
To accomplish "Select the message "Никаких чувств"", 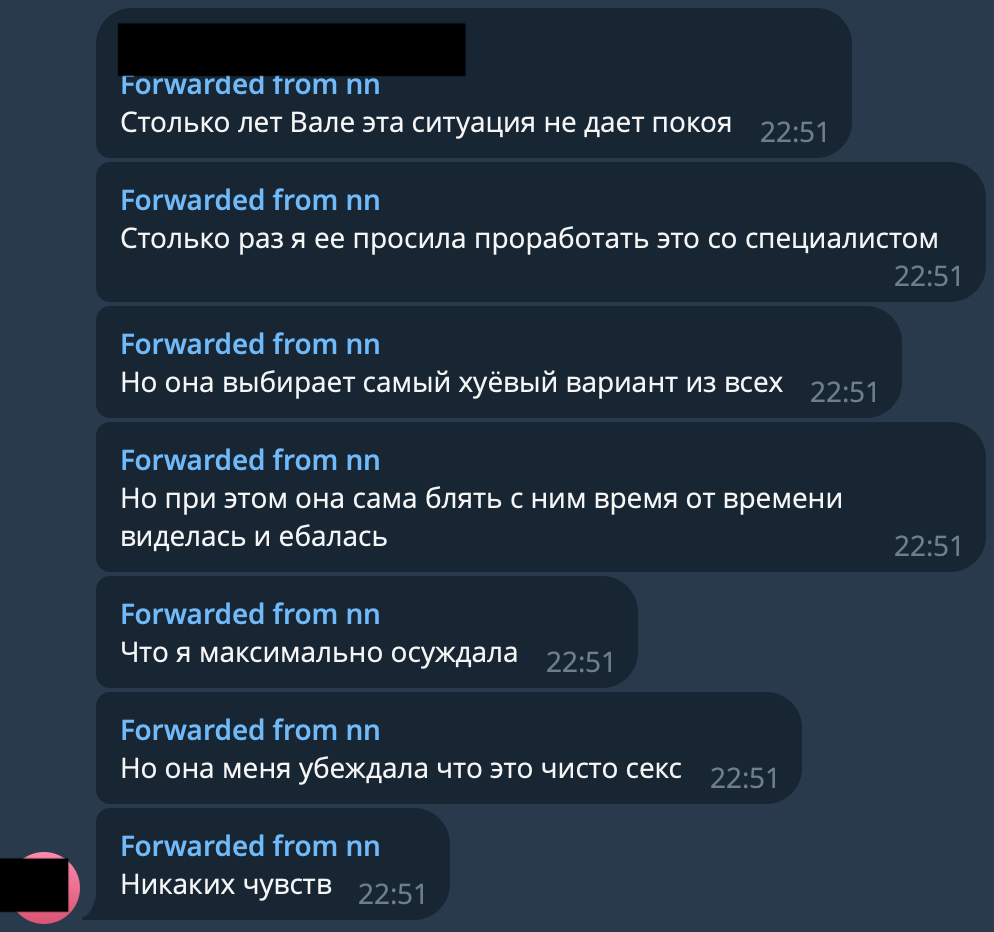I will pos(226,885).
